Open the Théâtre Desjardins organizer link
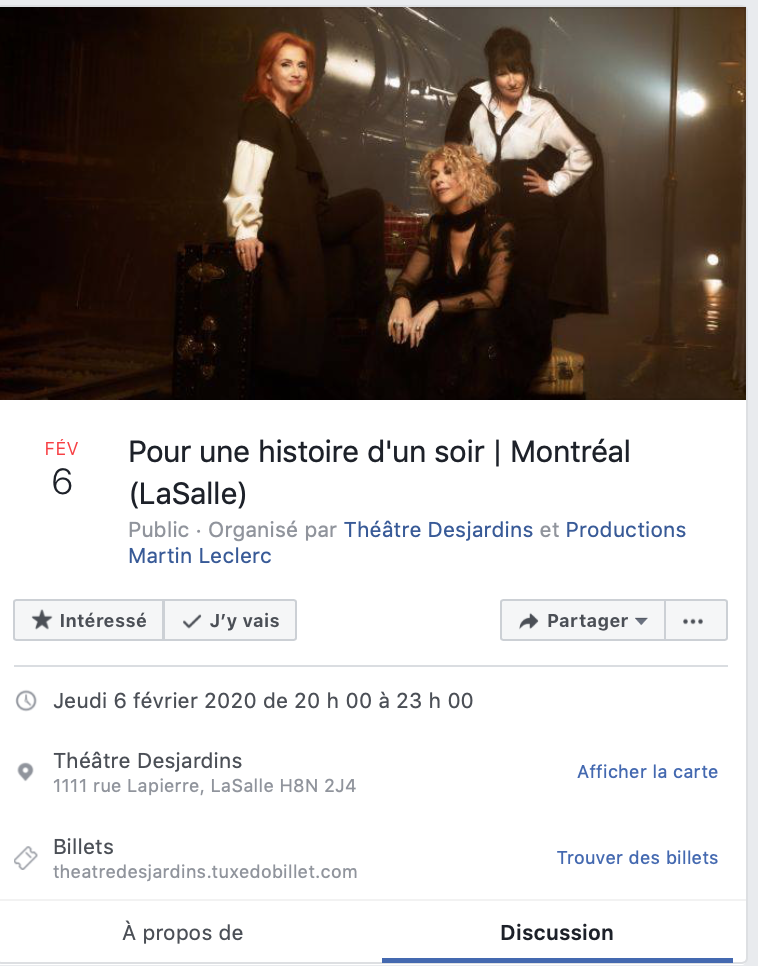 (438, 530)
